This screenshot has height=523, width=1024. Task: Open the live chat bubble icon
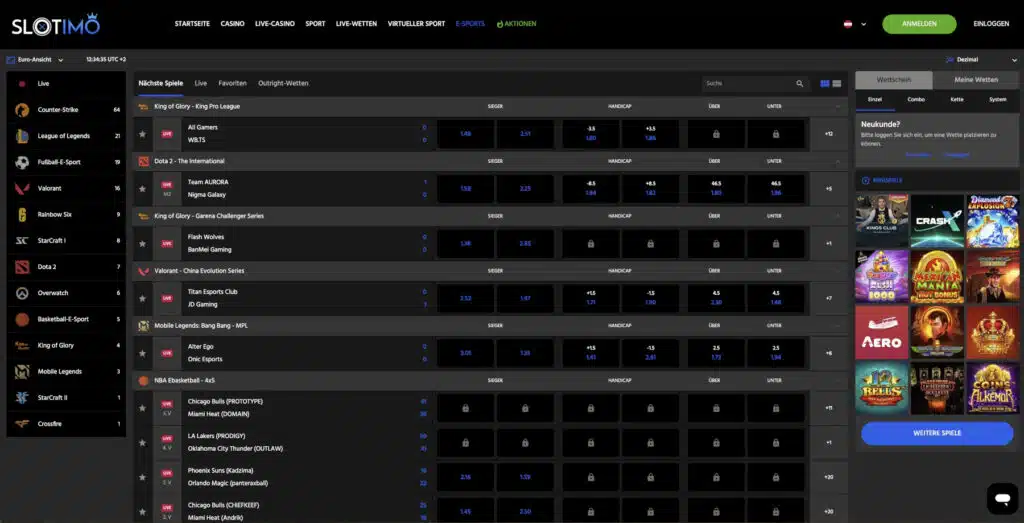[x=1002, y=499]
